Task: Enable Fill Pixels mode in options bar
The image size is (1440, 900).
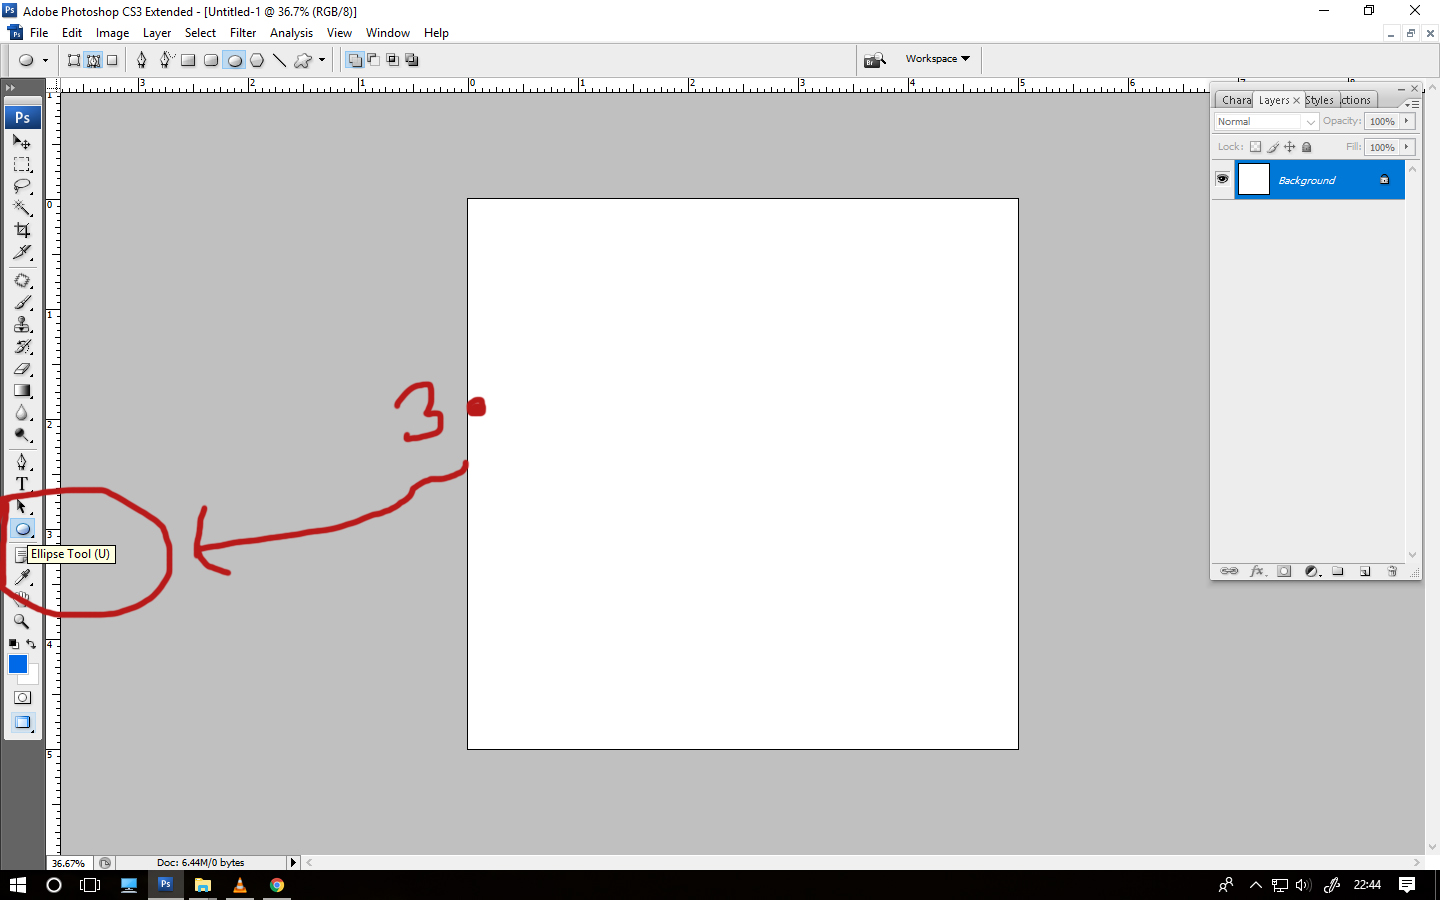Action: pyautogui.click(x=112, y=60)
